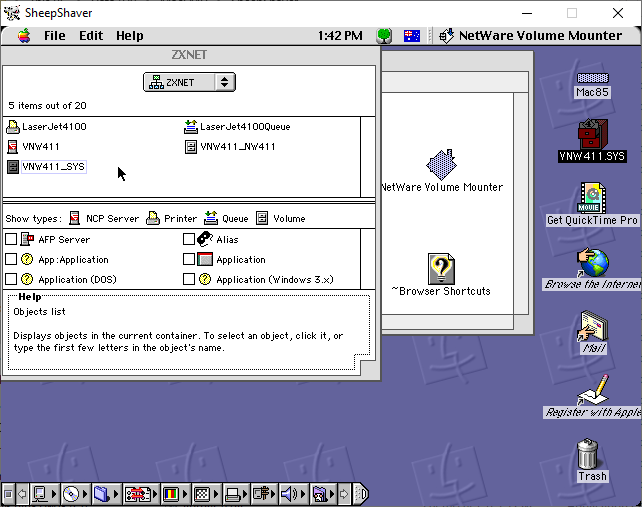Screen dimensions: 642x507
Task: Select the LaserJet4100Queue queue object
Action: pyautogui.click(x=237, y=127)
